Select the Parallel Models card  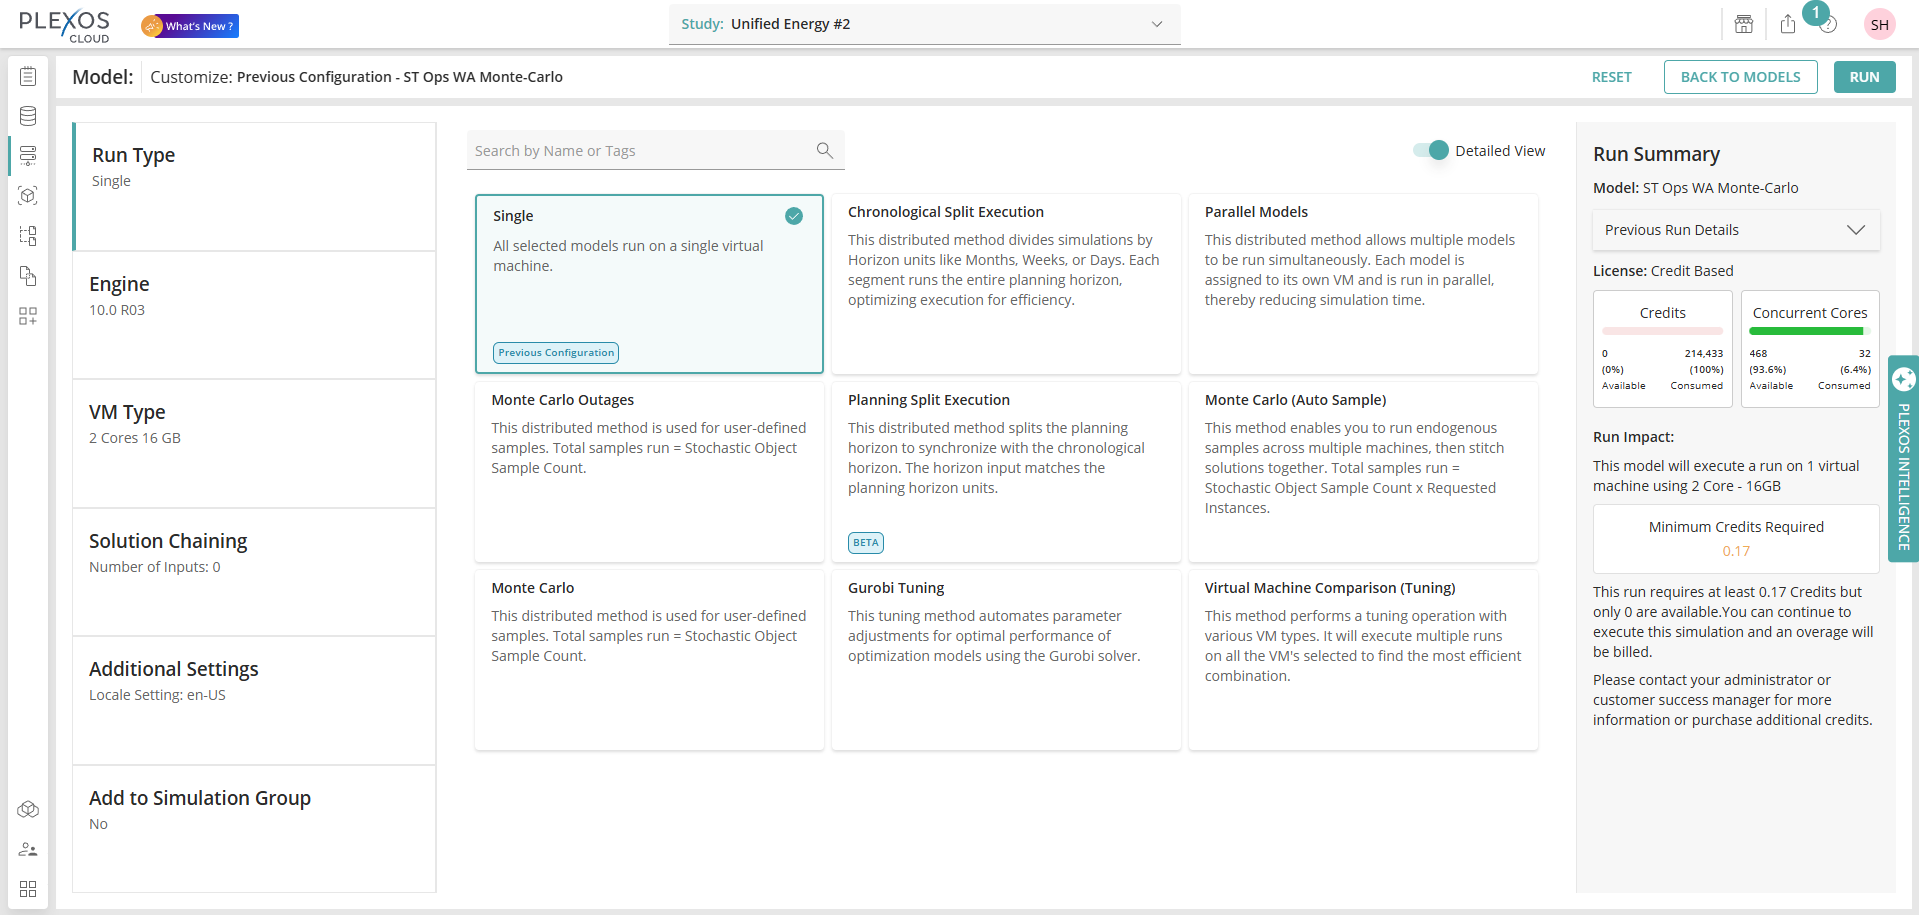[x=1363, y=284]
